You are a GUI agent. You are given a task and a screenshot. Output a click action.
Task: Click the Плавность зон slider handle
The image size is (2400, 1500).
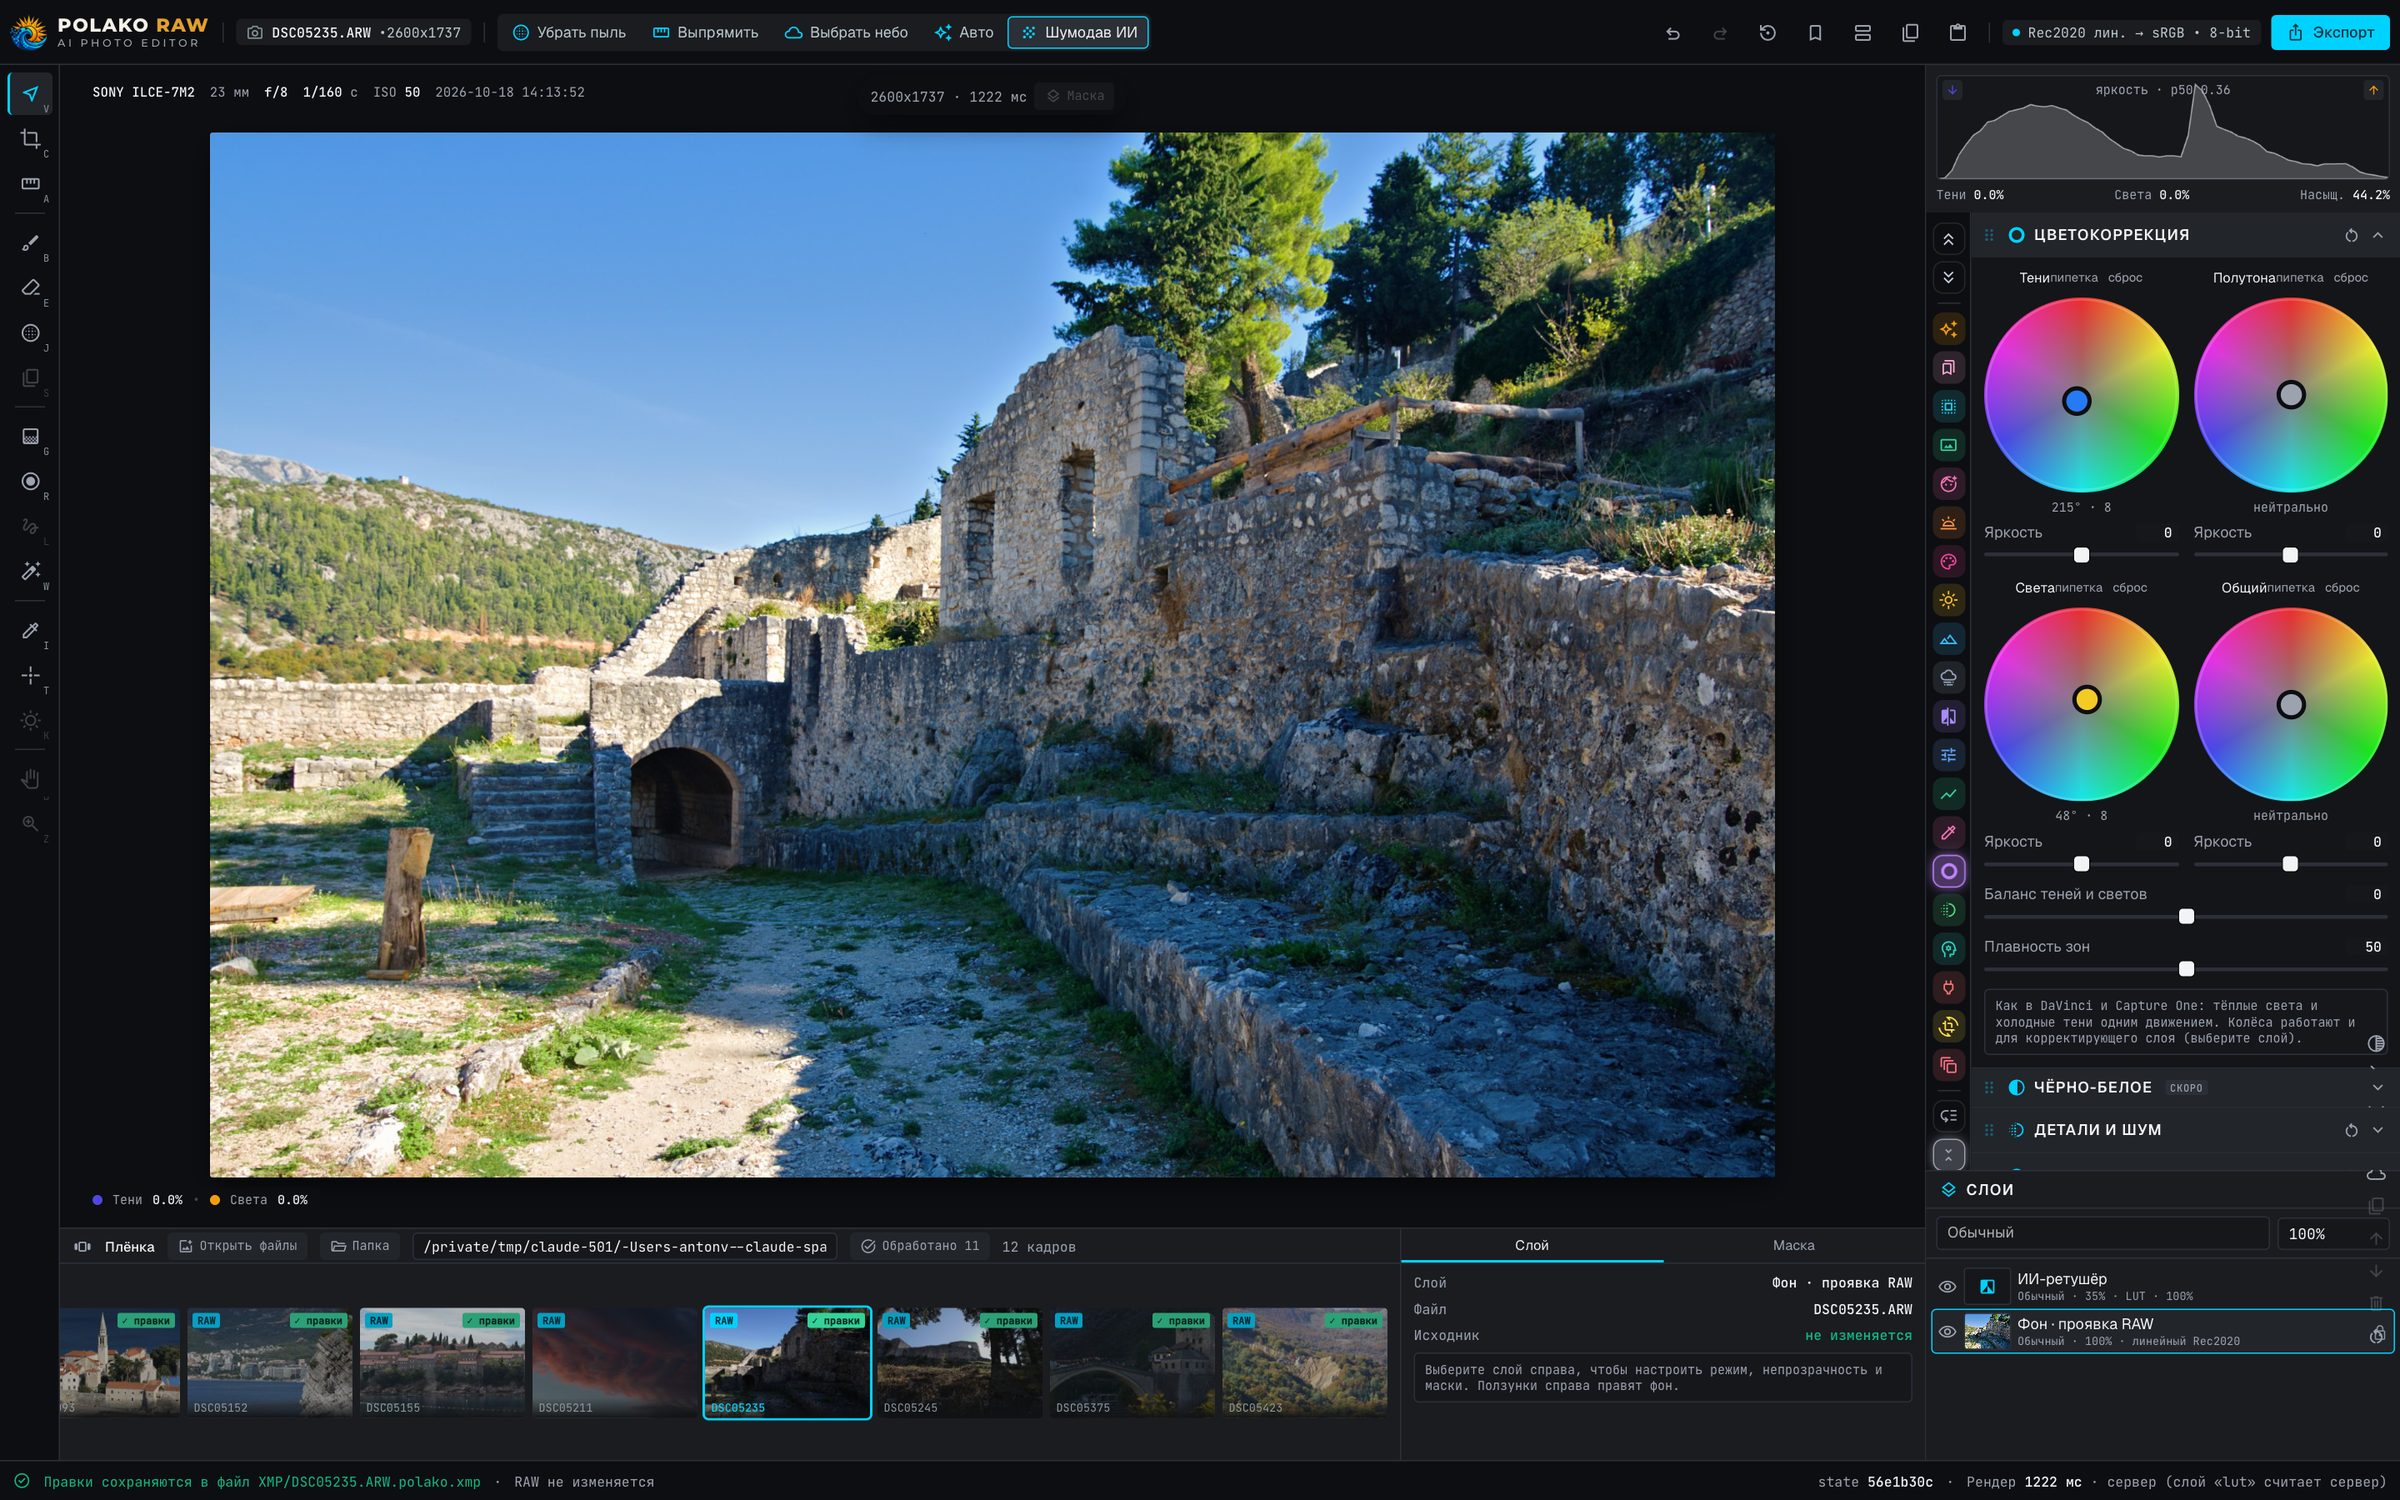coord(2186,969)
